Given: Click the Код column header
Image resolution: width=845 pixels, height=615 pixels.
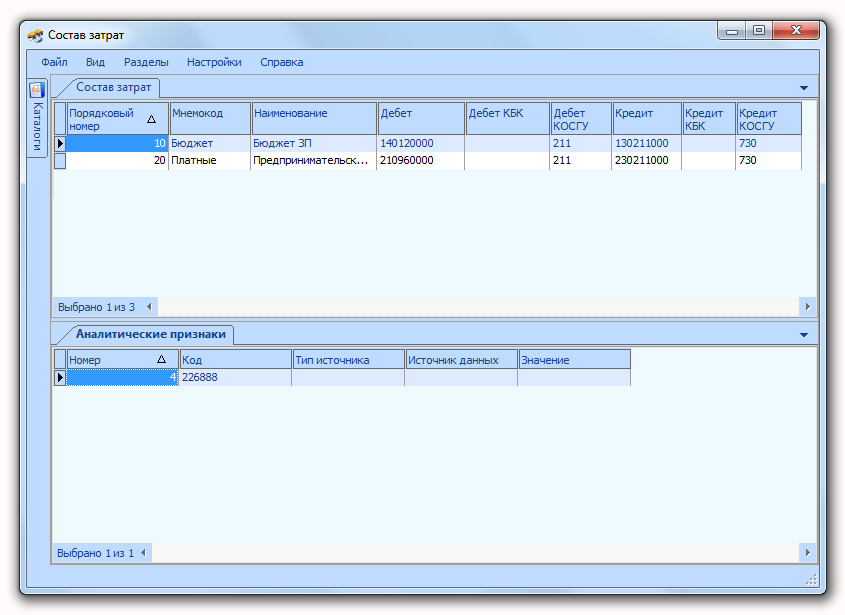Looking at the screenshot, I should tap(236, 360).
